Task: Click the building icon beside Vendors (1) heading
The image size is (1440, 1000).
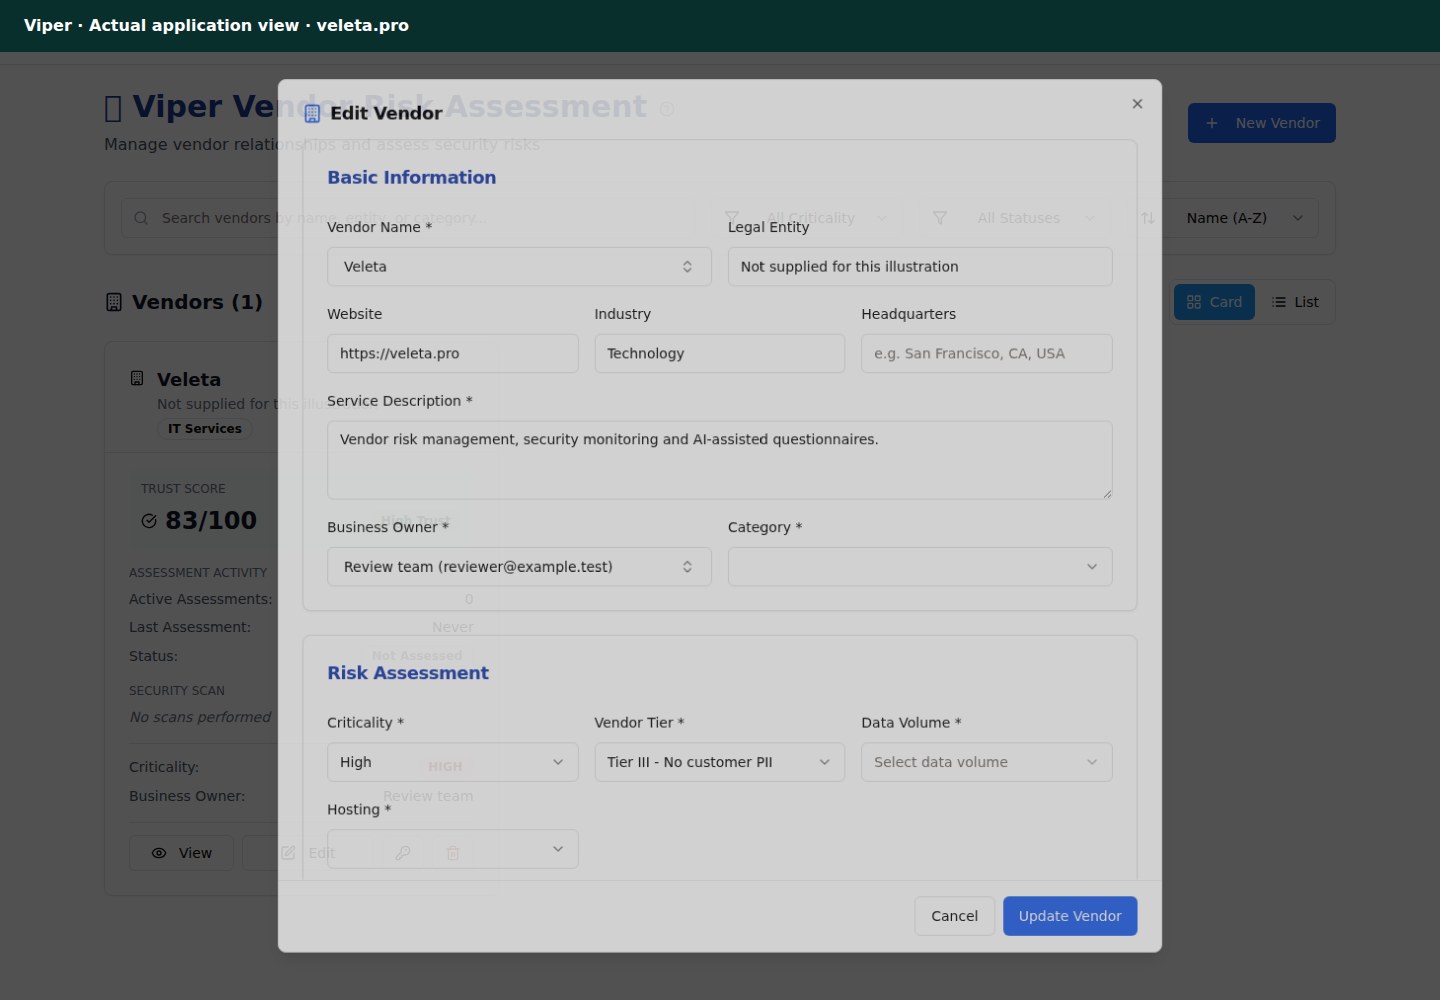Action: 114,302
